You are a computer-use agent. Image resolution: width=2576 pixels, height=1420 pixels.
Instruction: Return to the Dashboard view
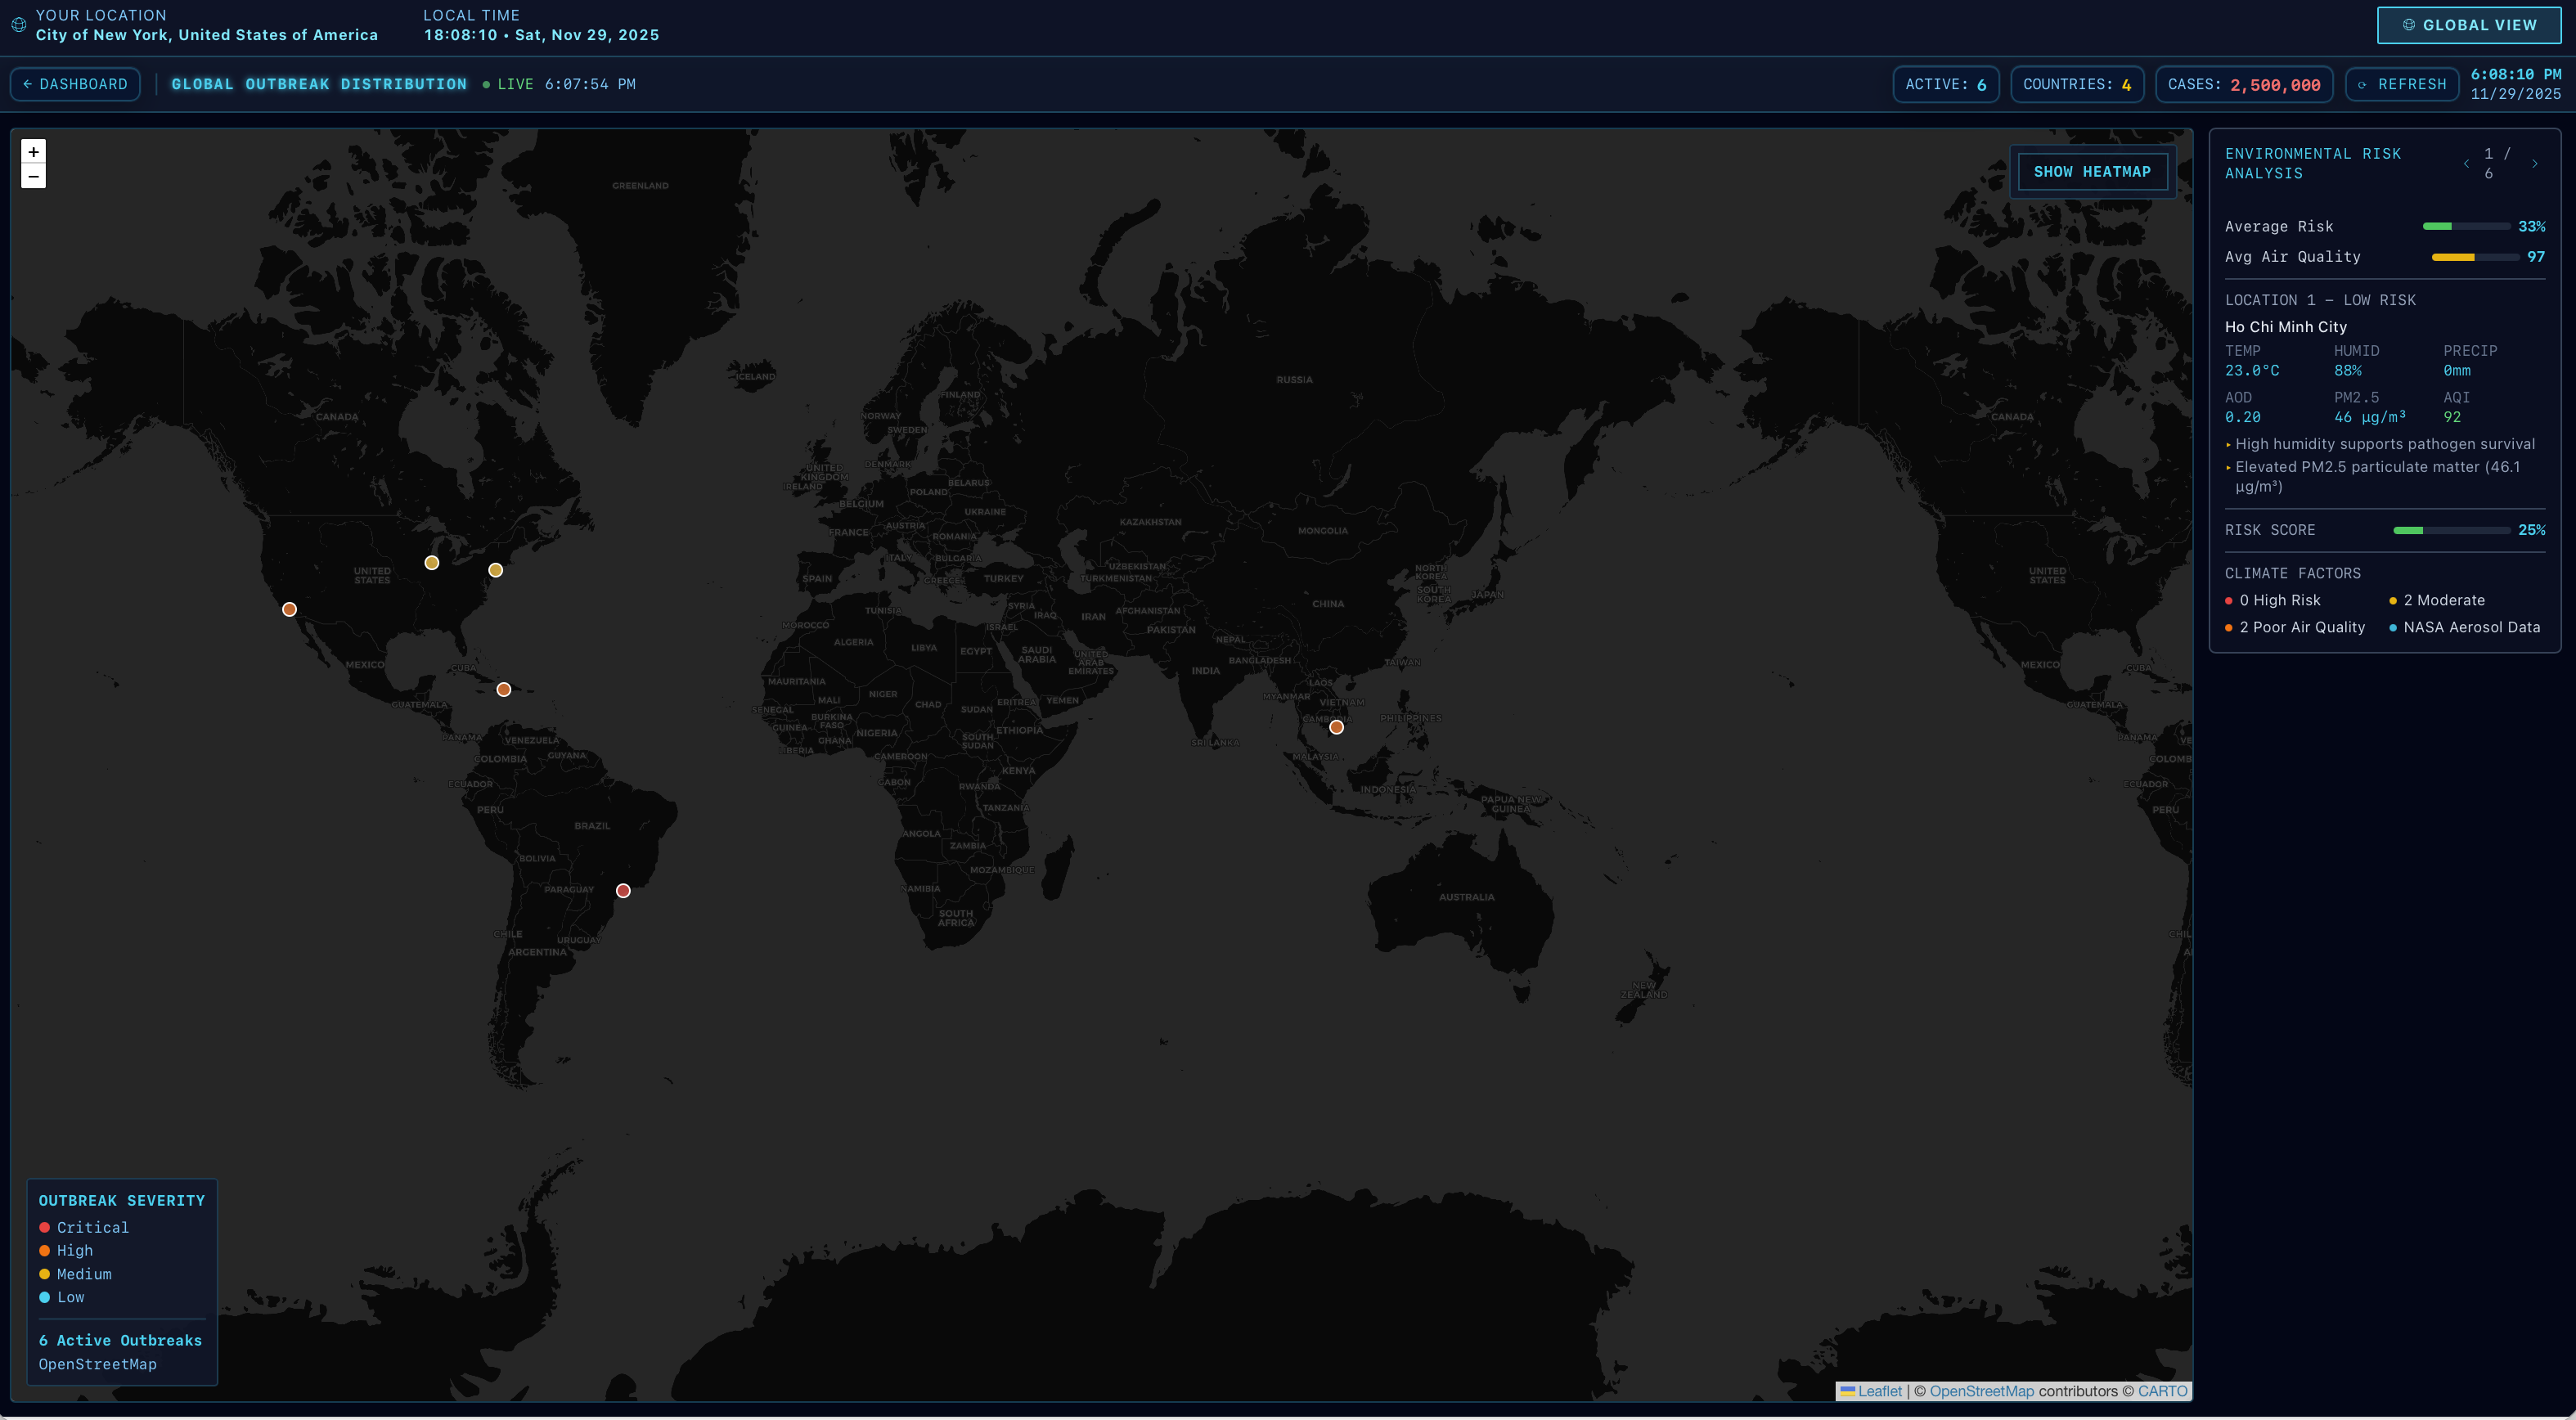pos(76,84)
